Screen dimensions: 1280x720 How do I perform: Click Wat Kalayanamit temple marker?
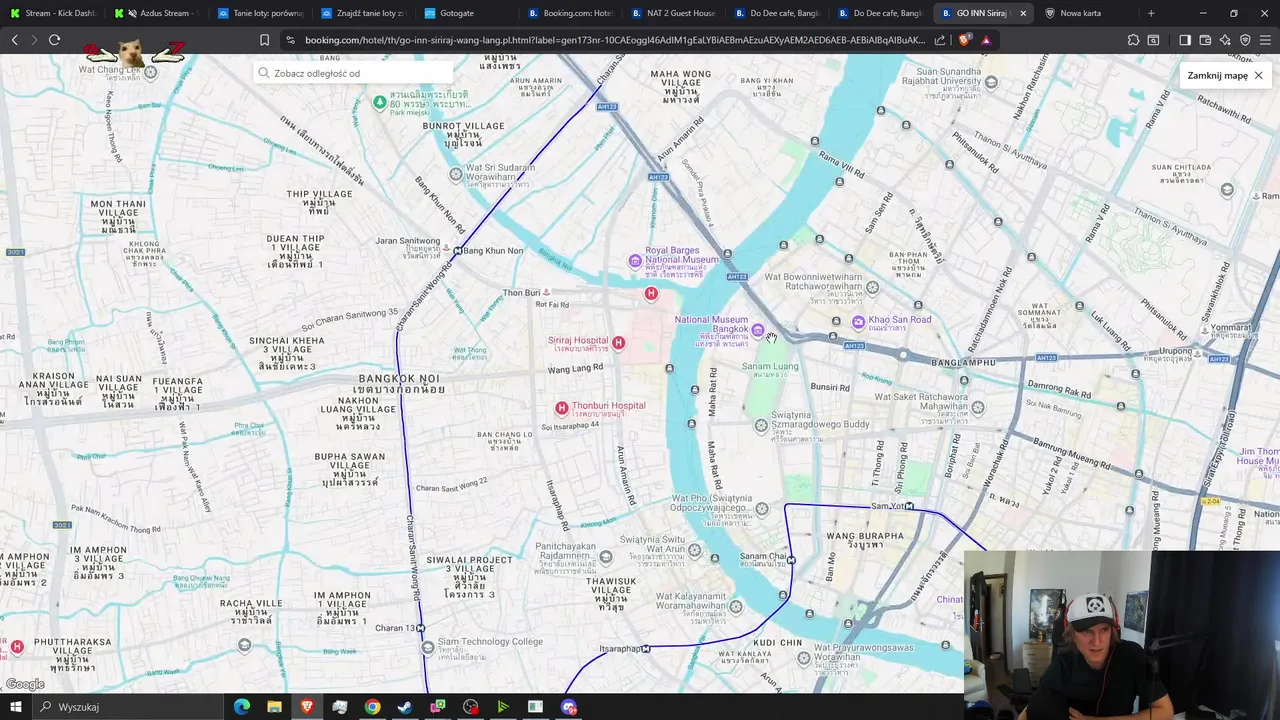pos(736,606)
